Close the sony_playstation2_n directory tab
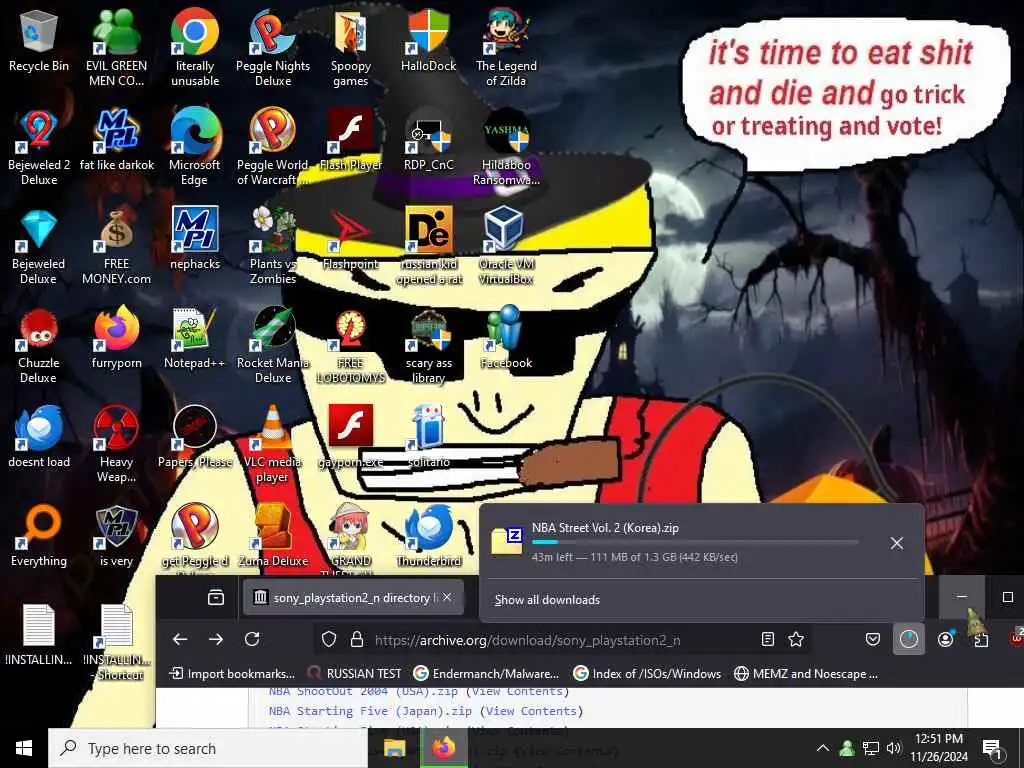The image size is (1024, 768). tap(447, 597)
